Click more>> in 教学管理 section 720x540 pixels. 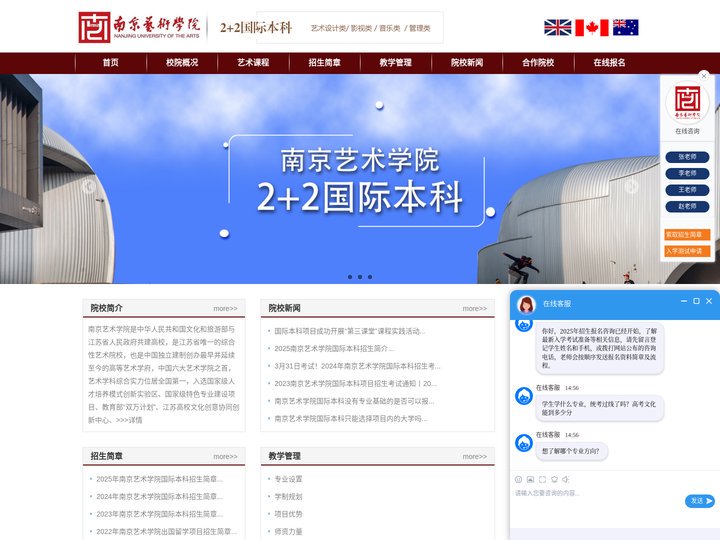coord(475,456)
